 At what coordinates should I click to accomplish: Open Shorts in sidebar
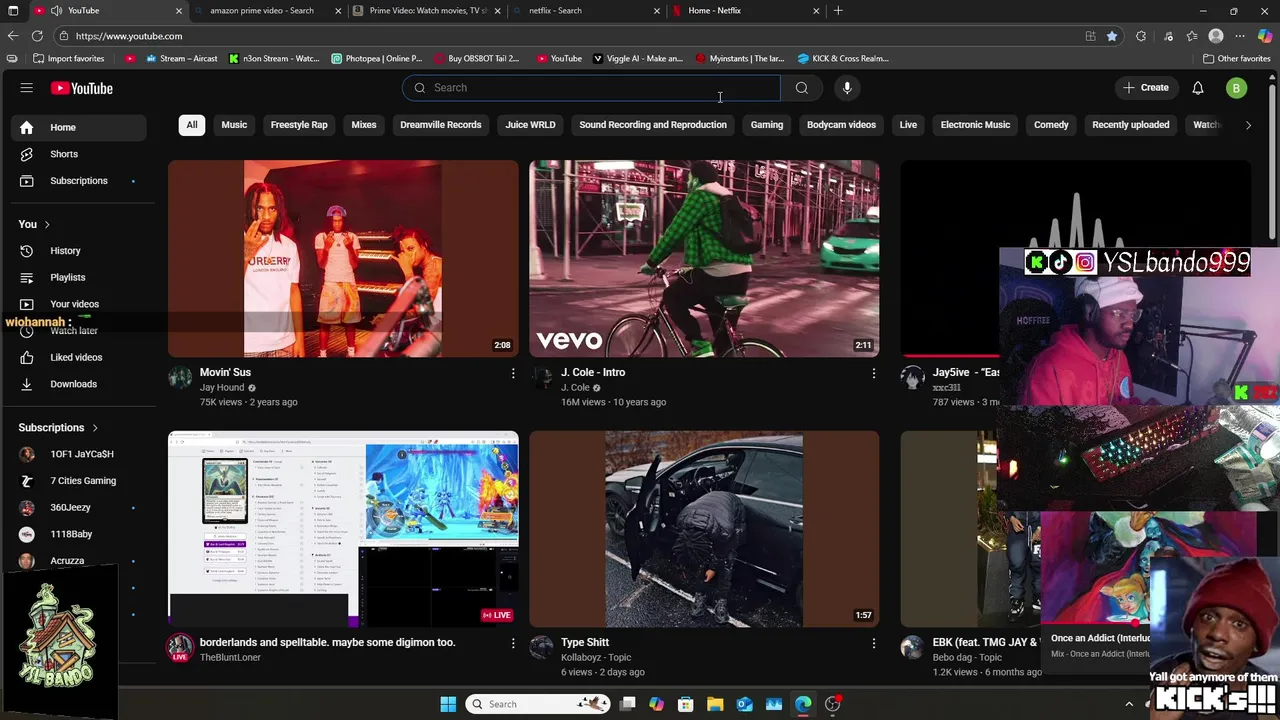tap(78, 154)
